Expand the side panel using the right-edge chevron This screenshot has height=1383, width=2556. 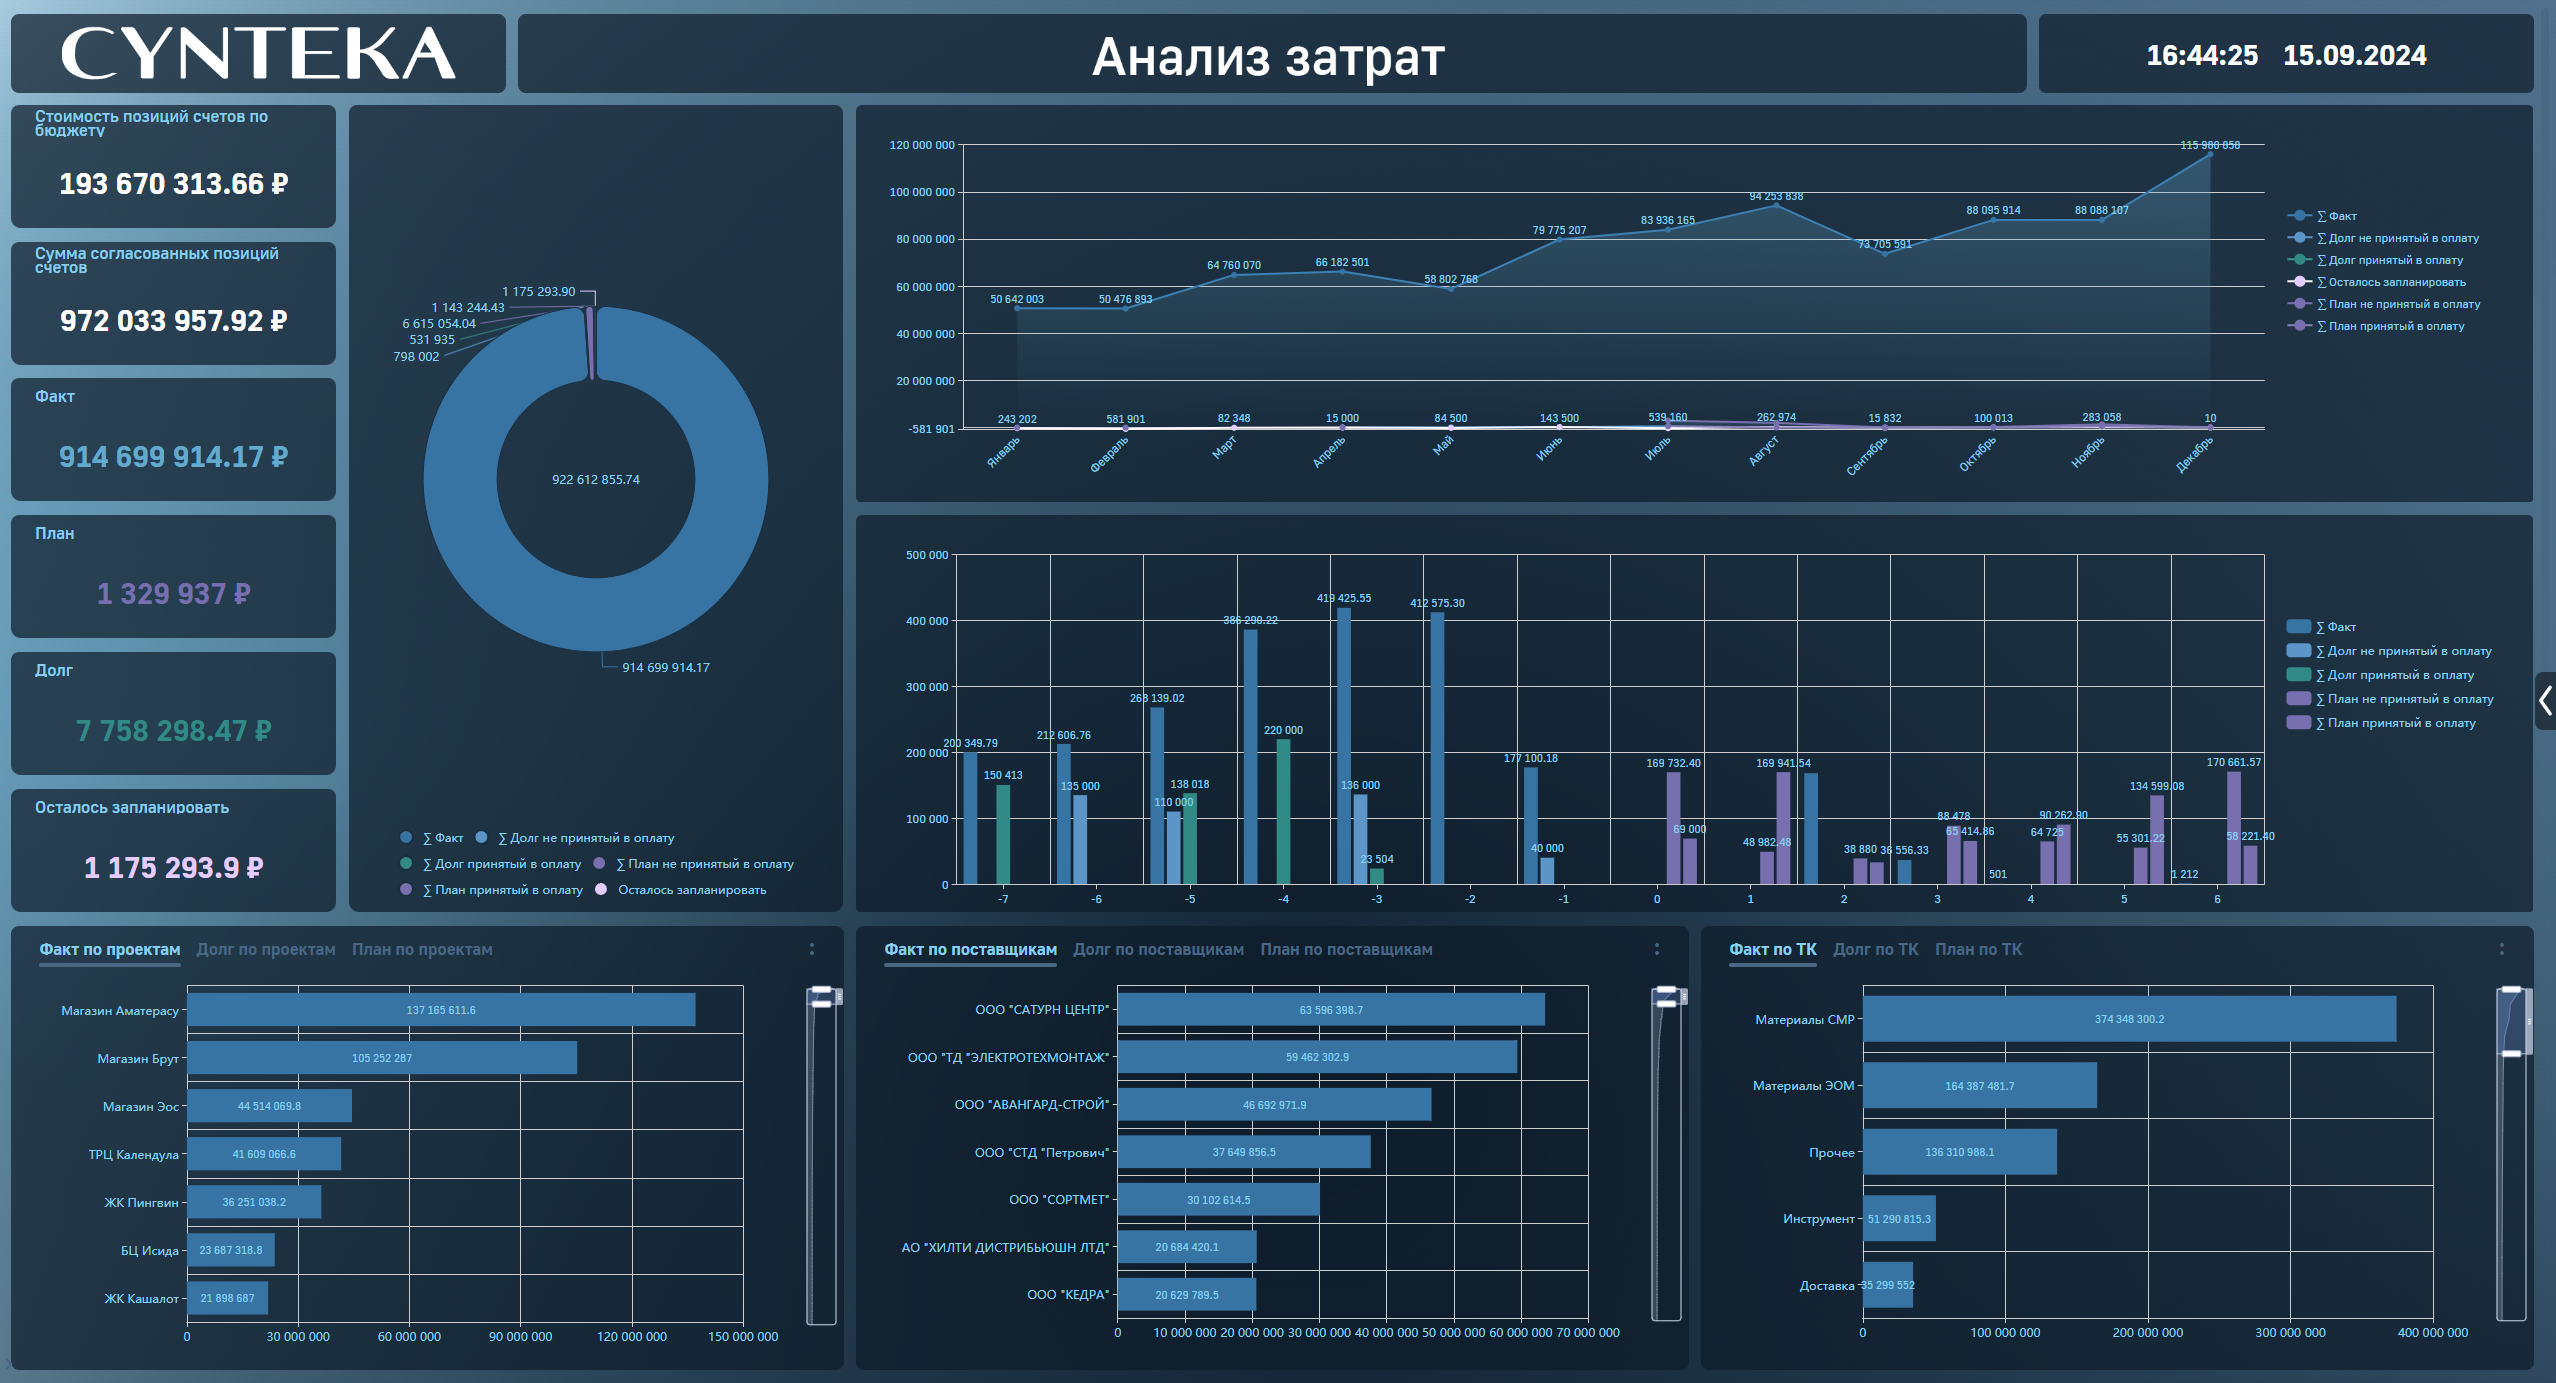[2545, 701]
